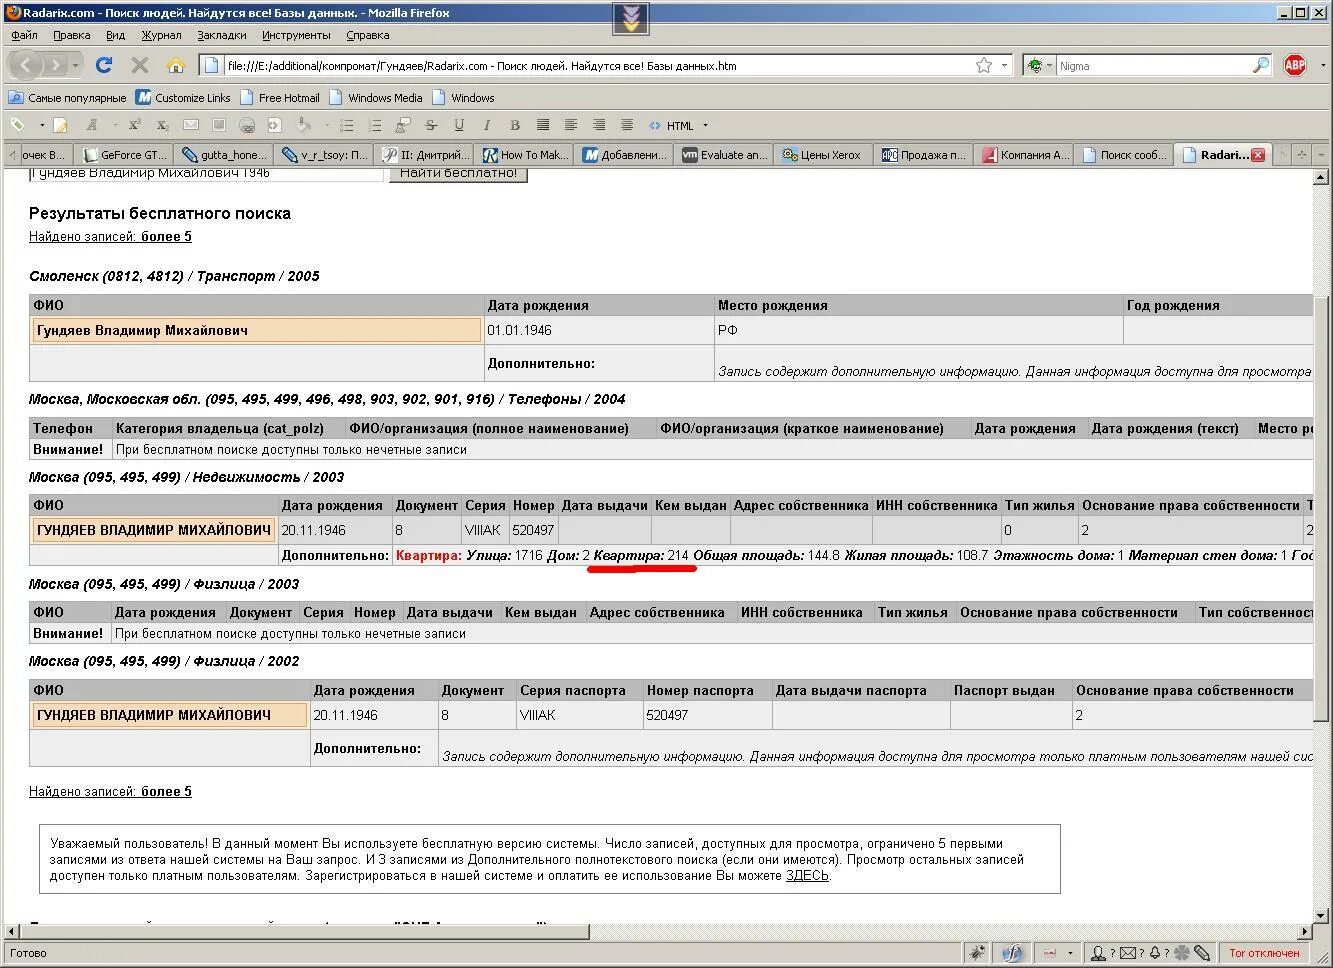This screenshot has width=1333, height=968.
Task: Click the name search field with Гундяев text
Action: (207, 173)
